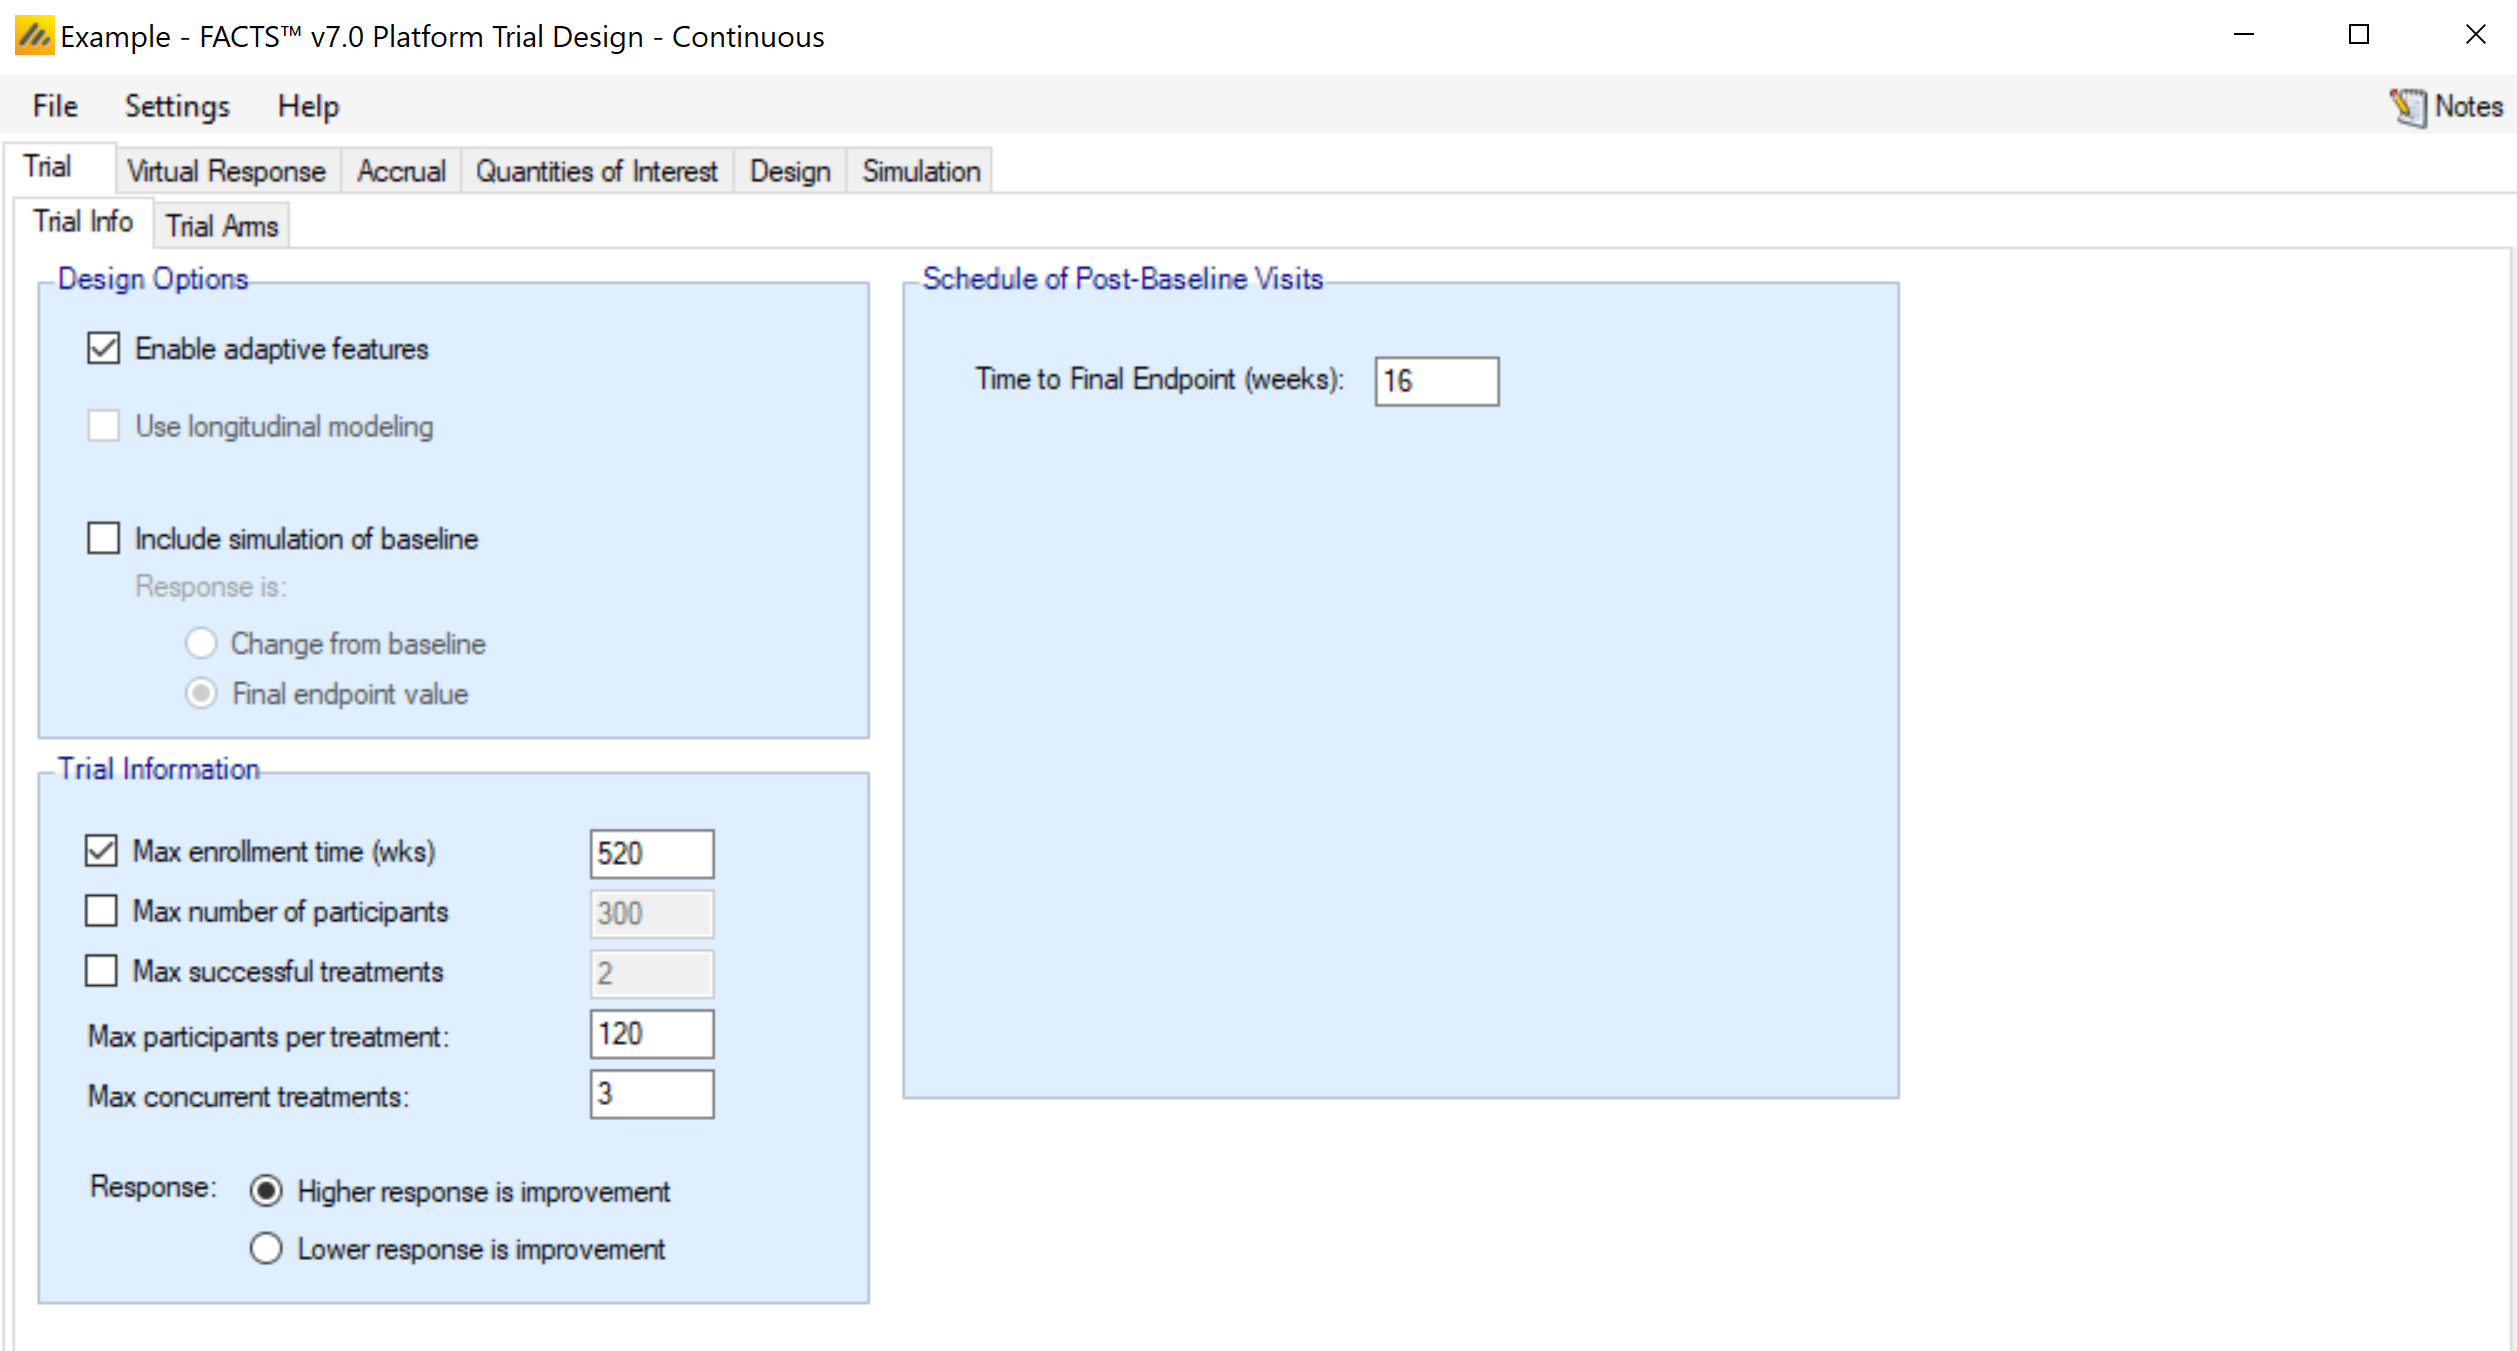
Task: Select Lower response is improvement
Action: click(266, 1249)
